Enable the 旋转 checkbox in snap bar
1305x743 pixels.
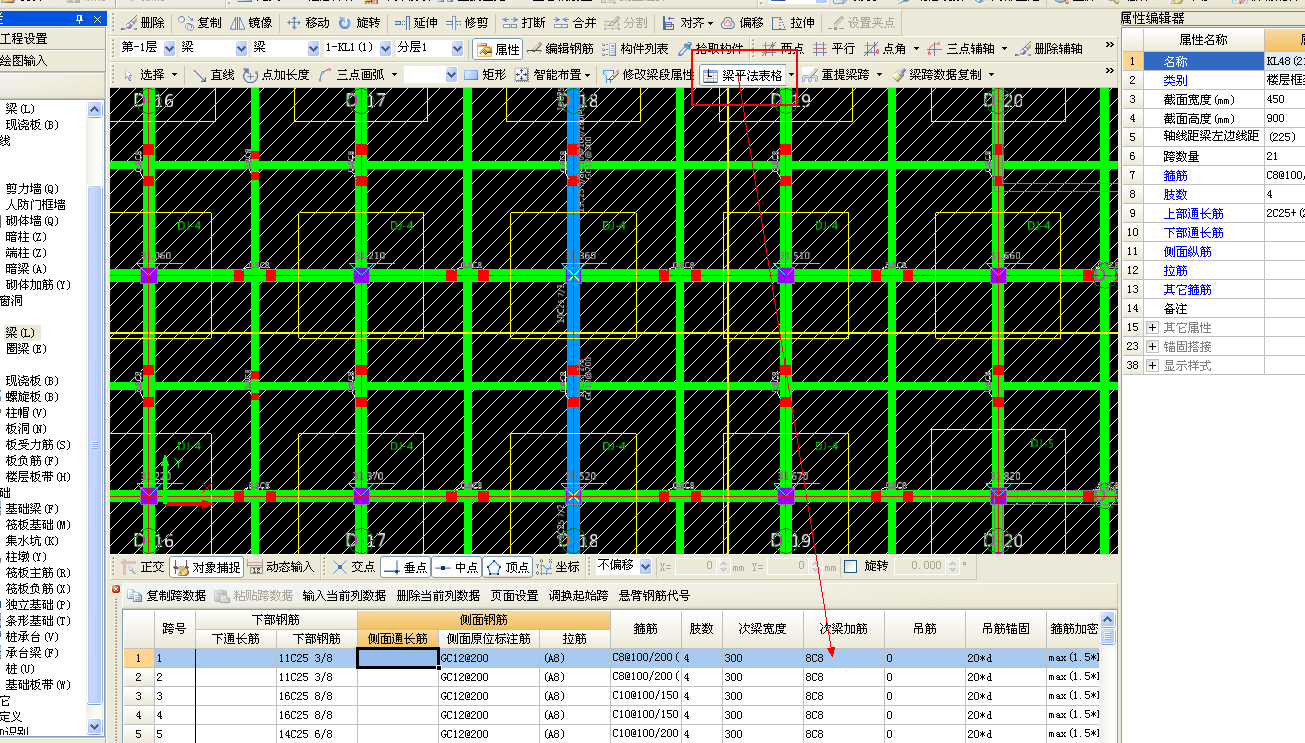pyautogui.click(x=851, y=566)
